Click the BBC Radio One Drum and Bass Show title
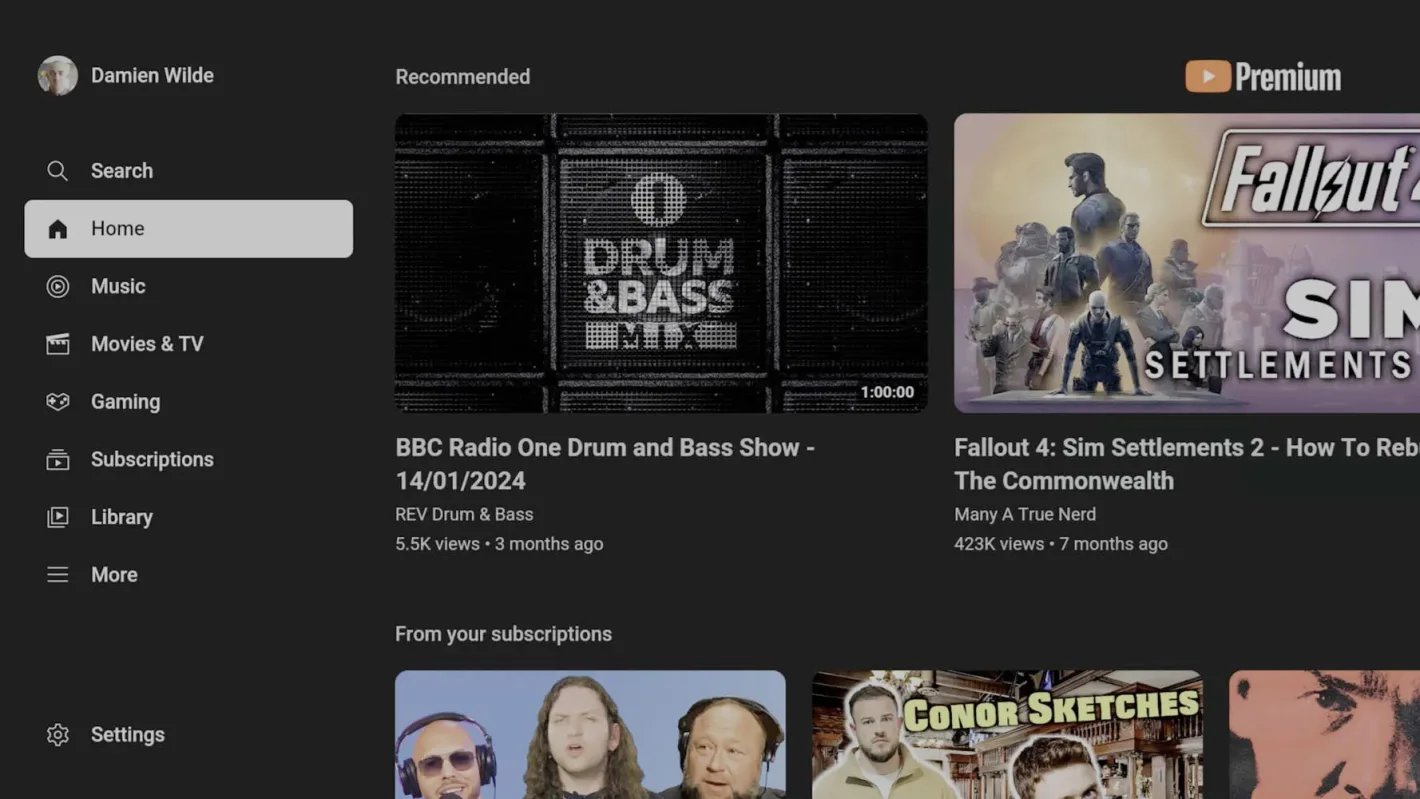This screenshot has height=799, width=1420. point(604,464)
